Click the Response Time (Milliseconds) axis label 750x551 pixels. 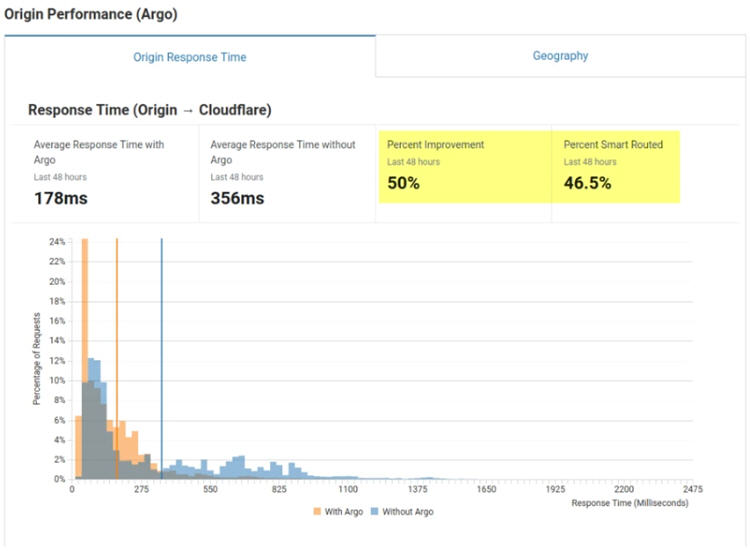pyautogui.click(x=630, y=503)
